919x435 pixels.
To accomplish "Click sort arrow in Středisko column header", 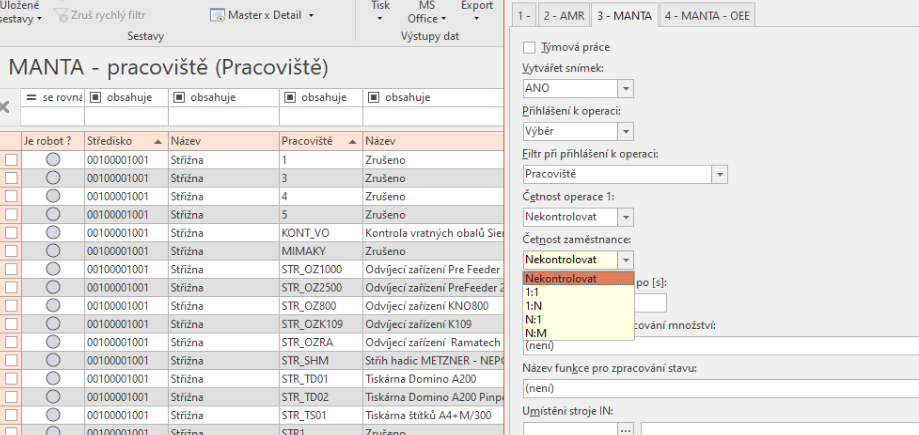I will pyautogui.click(x=156, y=142).
